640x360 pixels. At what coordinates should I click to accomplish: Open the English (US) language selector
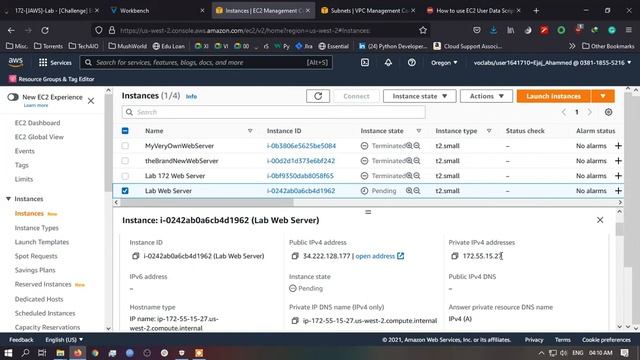point(64,340)
